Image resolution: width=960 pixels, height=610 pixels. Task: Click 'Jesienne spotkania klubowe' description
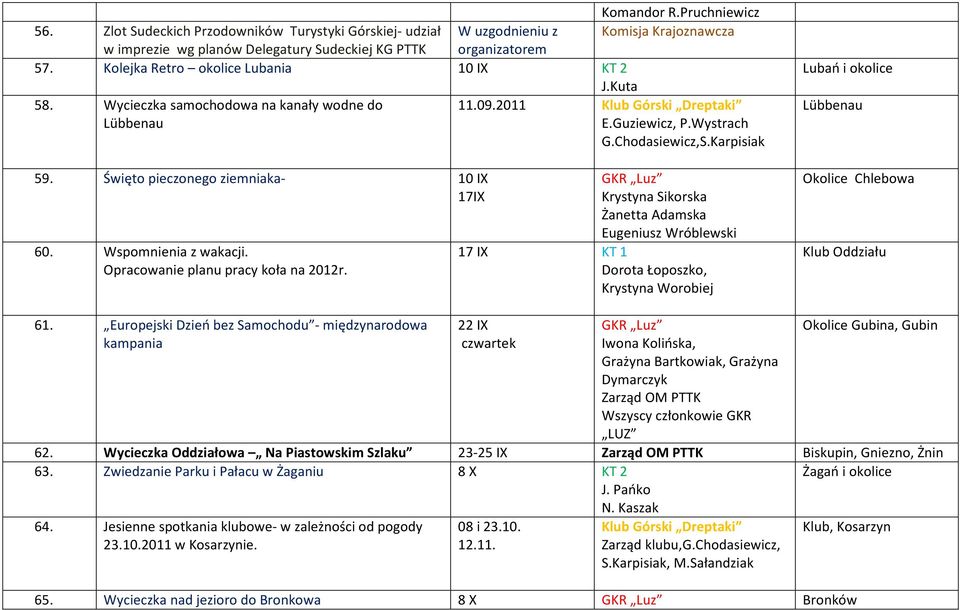[192, 527]
